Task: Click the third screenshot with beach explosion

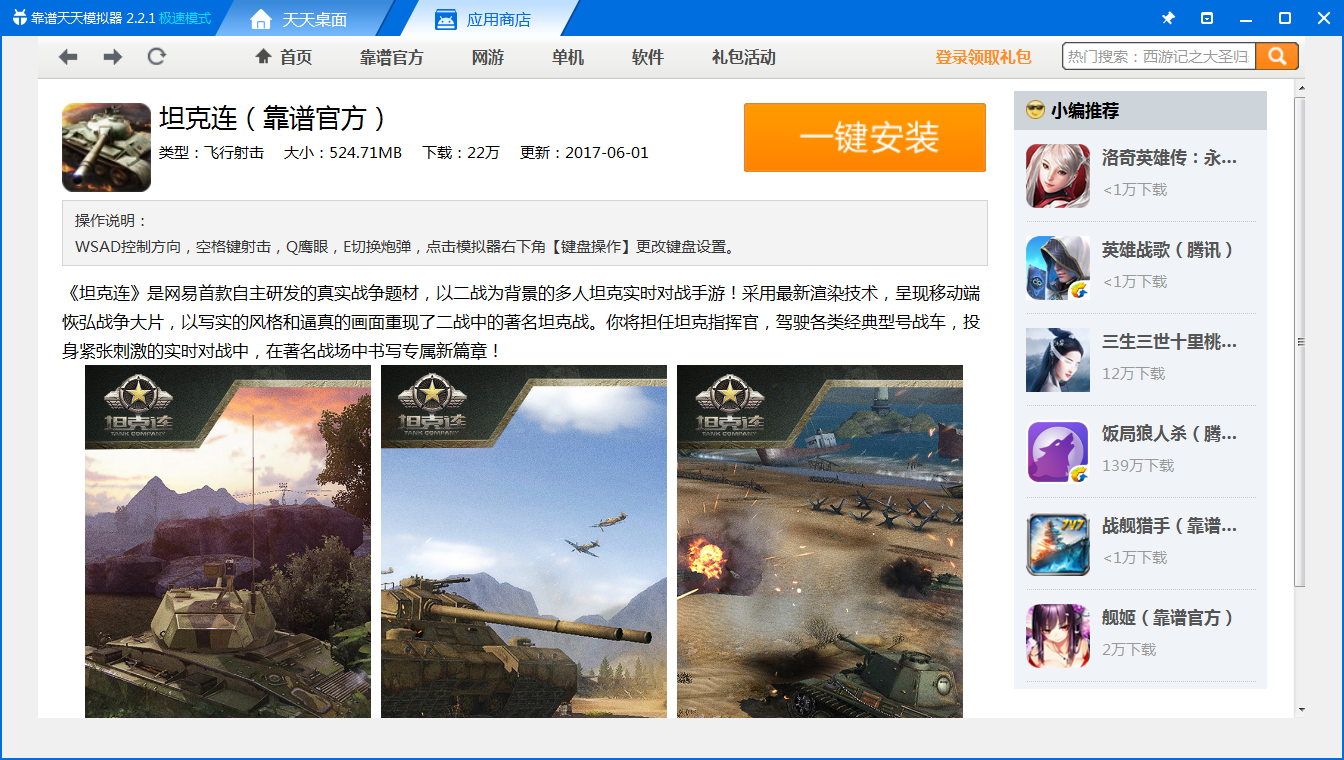Action: [820, 541]
